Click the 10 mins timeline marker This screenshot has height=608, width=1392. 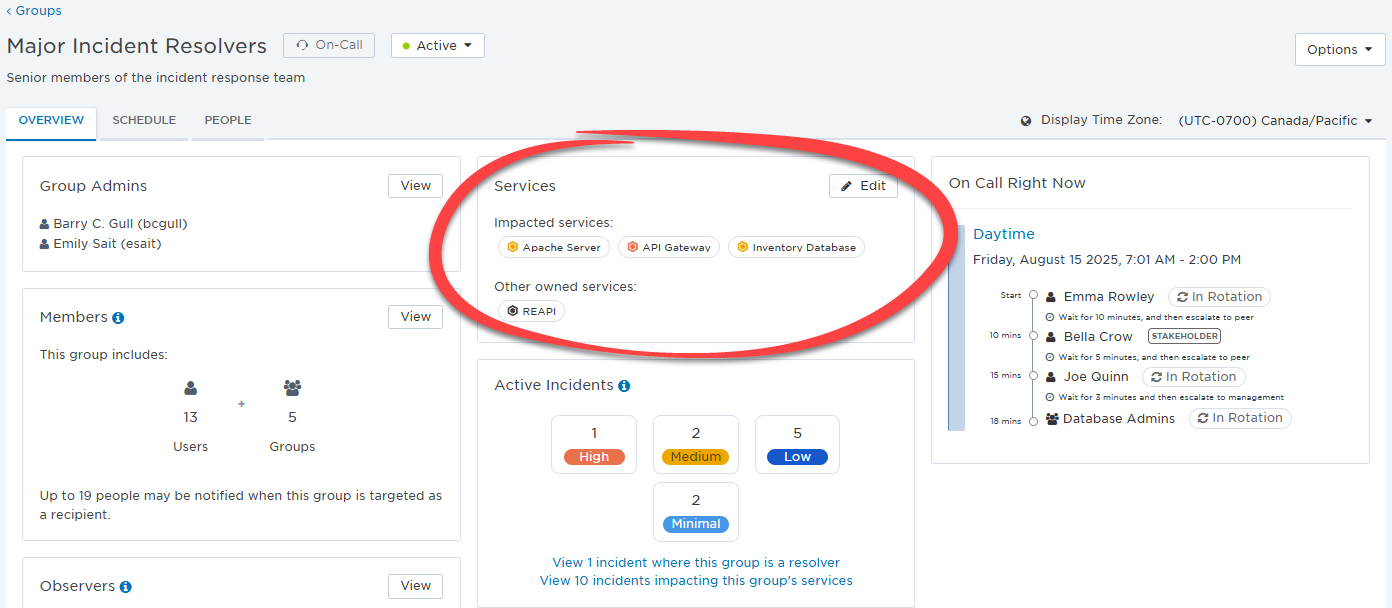(x=1033, y=336)
